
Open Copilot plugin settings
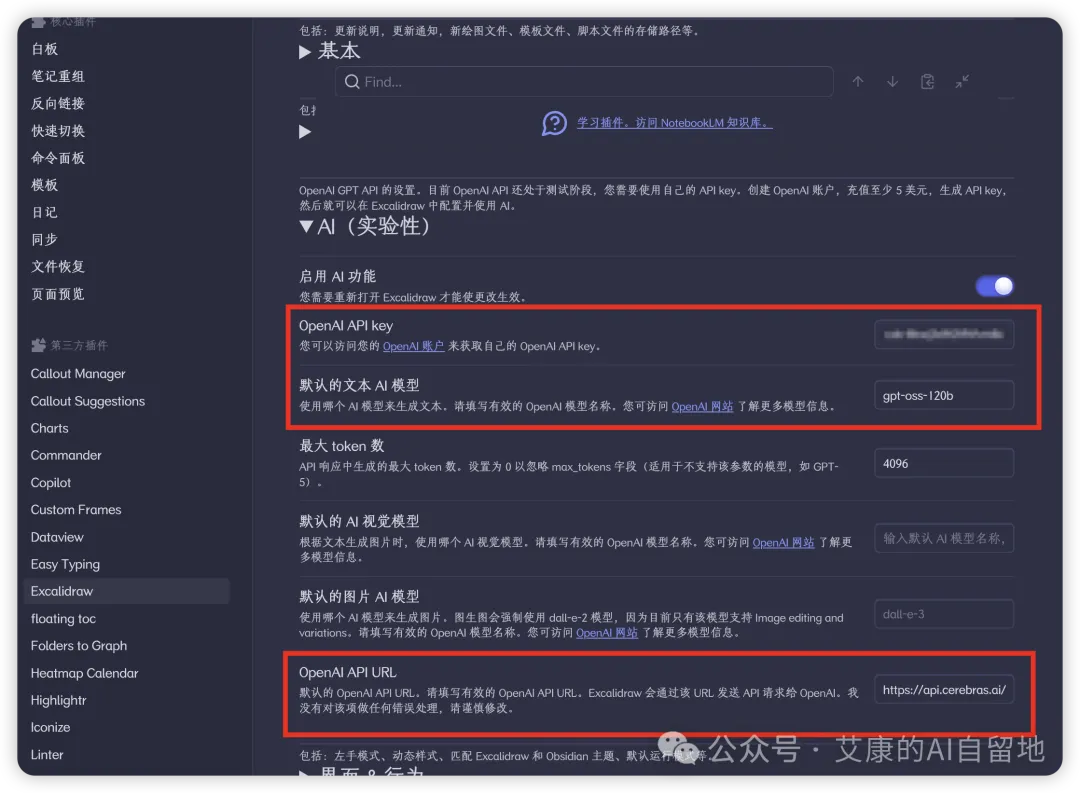pos(51,482)
